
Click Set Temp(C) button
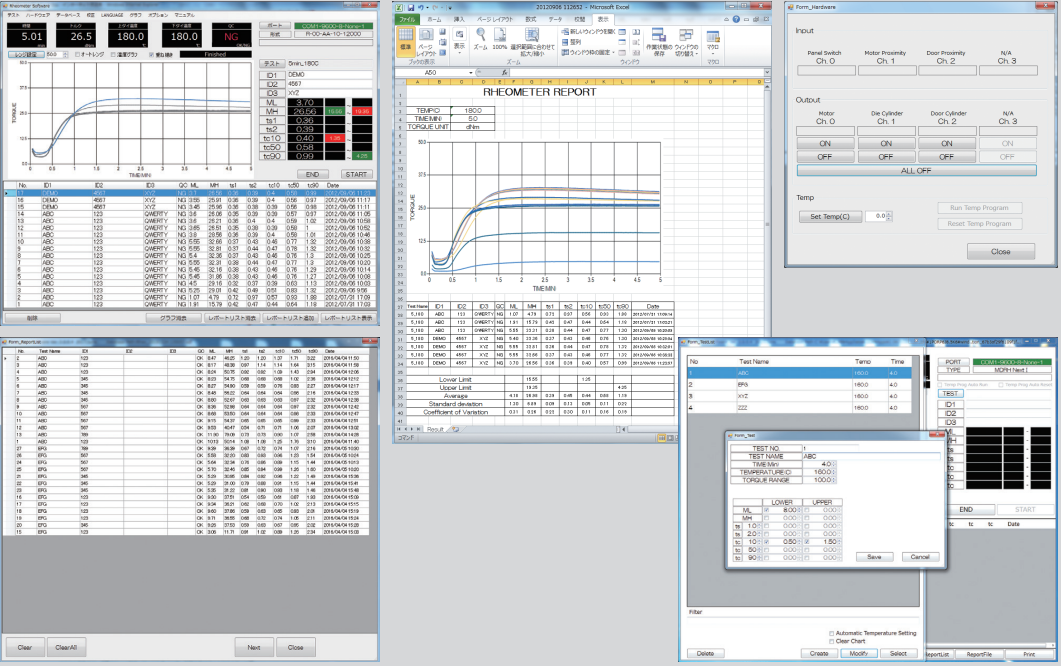tap(830, 216)
